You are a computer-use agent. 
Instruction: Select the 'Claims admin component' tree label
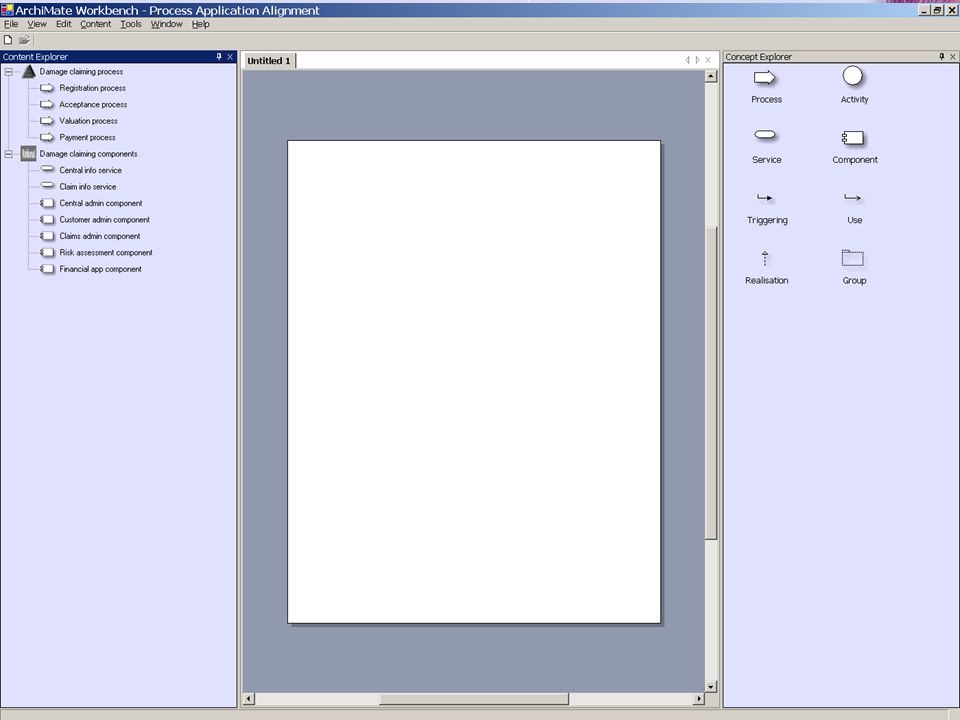click(x=100, y=236)
